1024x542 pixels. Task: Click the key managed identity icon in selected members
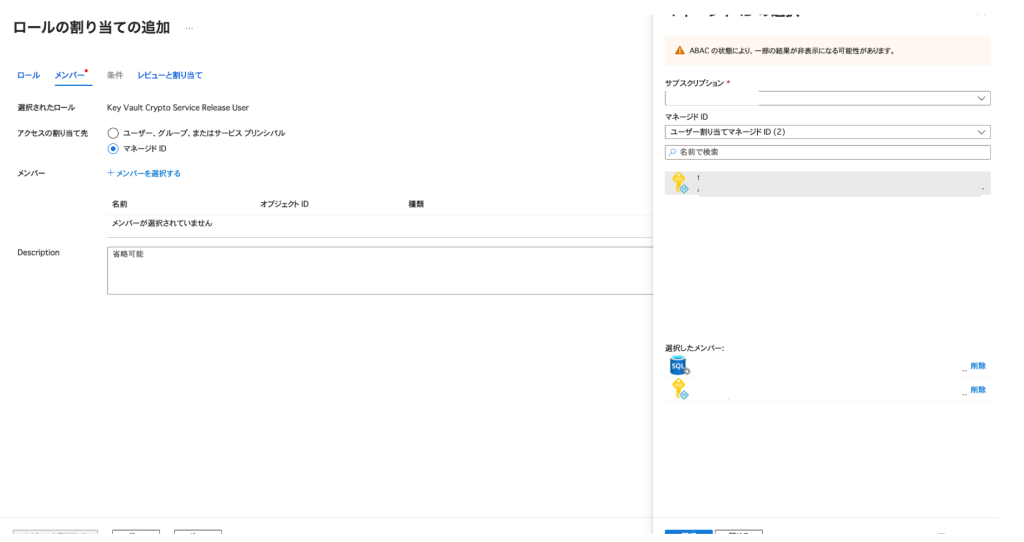(680, 389)
